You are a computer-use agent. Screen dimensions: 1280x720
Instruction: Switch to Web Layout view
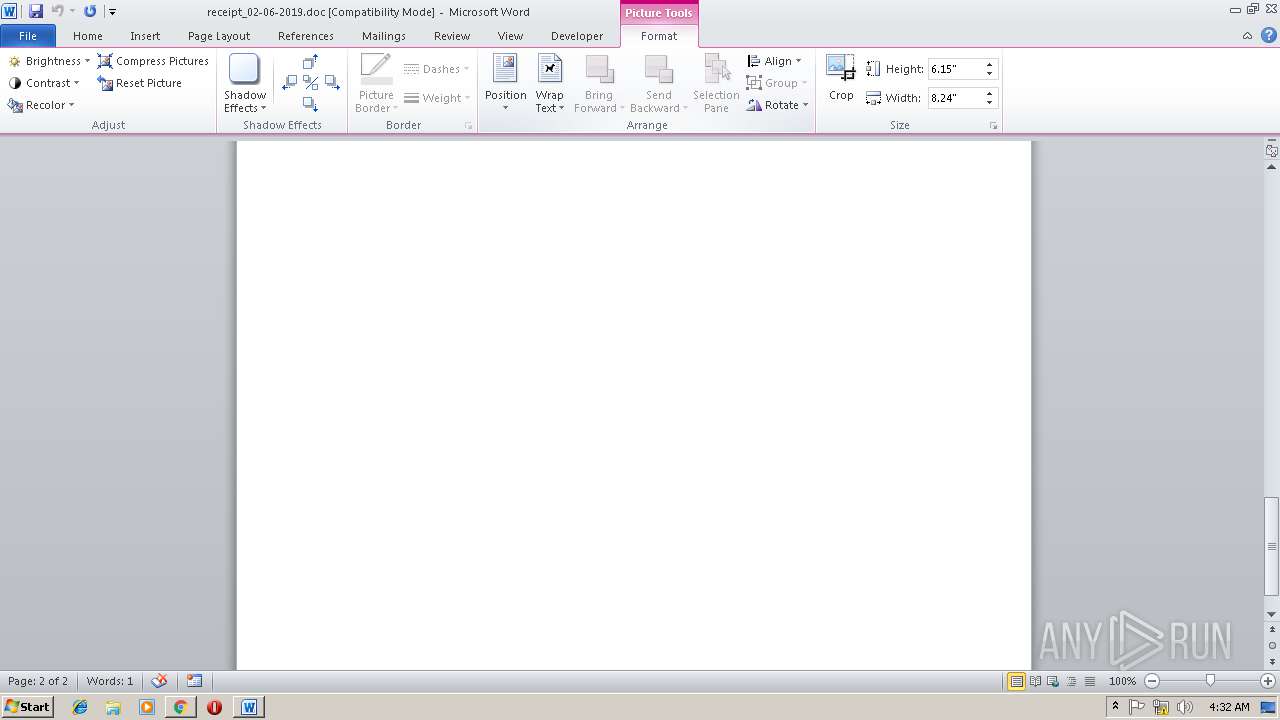point(1053,681)
